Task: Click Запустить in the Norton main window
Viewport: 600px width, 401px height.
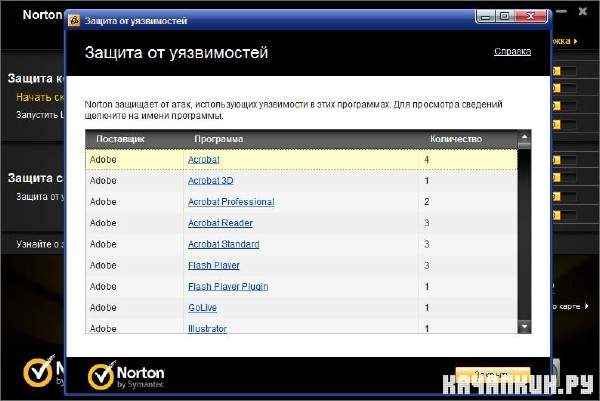Action: (40, 114)
